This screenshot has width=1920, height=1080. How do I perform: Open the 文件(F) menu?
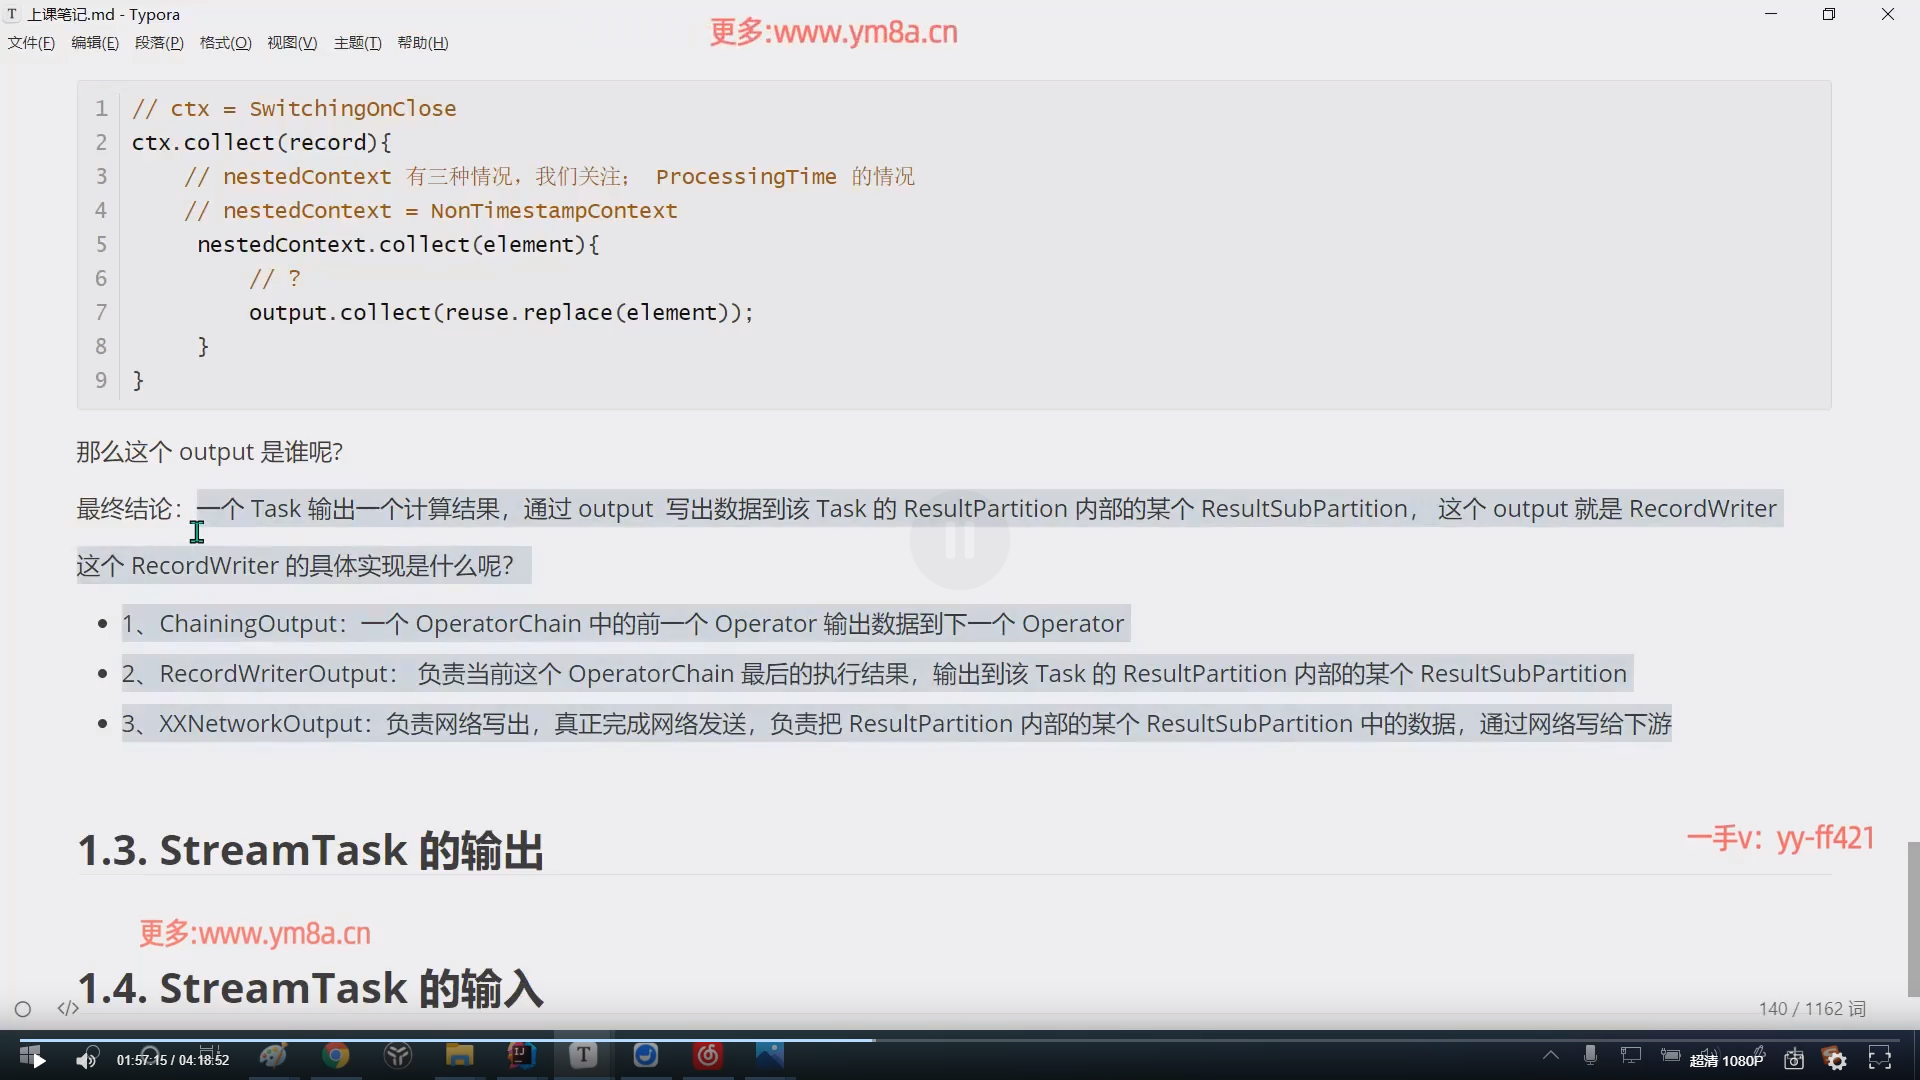click(x=31, y=43)
